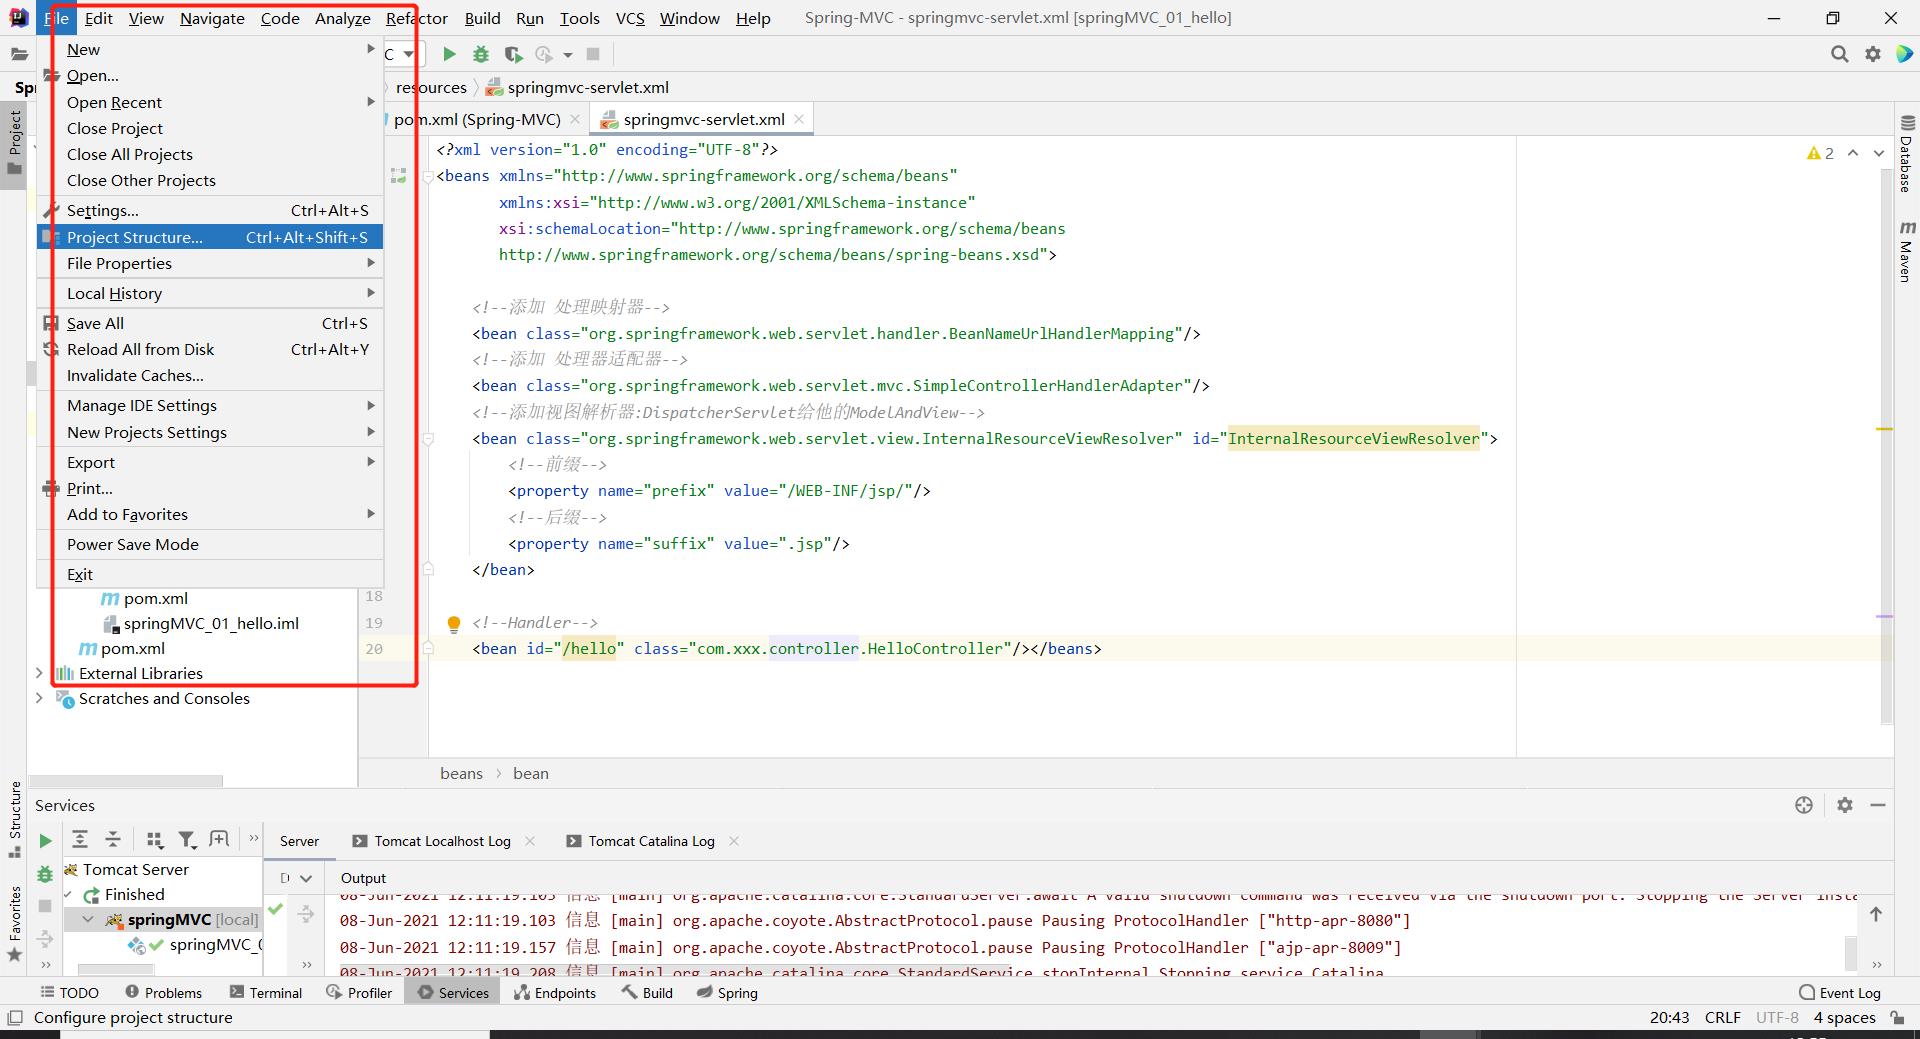
Task: Collapse all nodes in Services tree
Action: pos(113,840)
